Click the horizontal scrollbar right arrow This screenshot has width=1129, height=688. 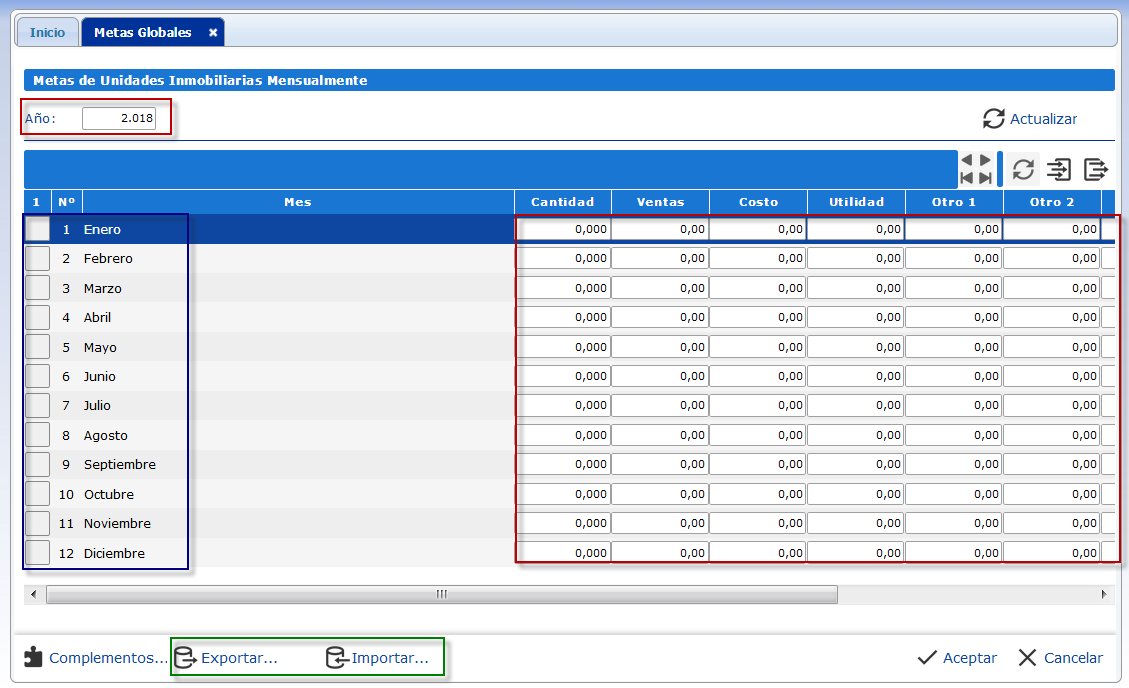click(x=1104, y=594)
